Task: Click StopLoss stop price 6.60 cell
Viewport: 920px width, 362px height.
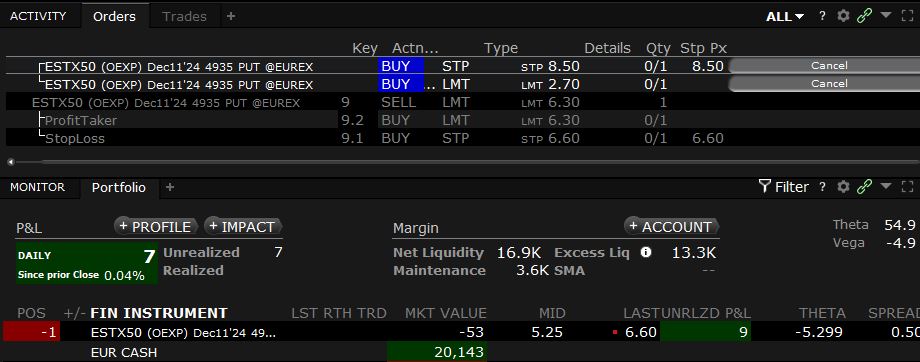Action: [x=708, y=138]
